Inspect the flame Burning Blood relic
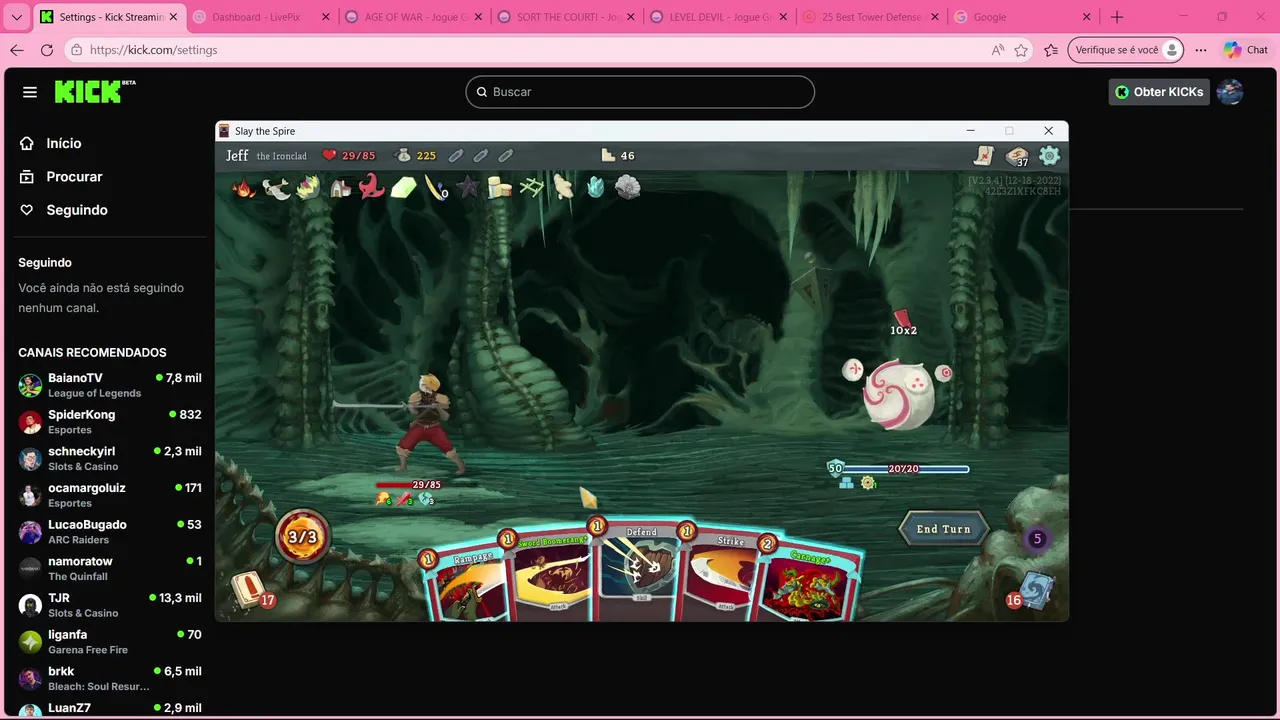Image resolution: width=1280 pixels, height=720 pixels. point(244,187)
